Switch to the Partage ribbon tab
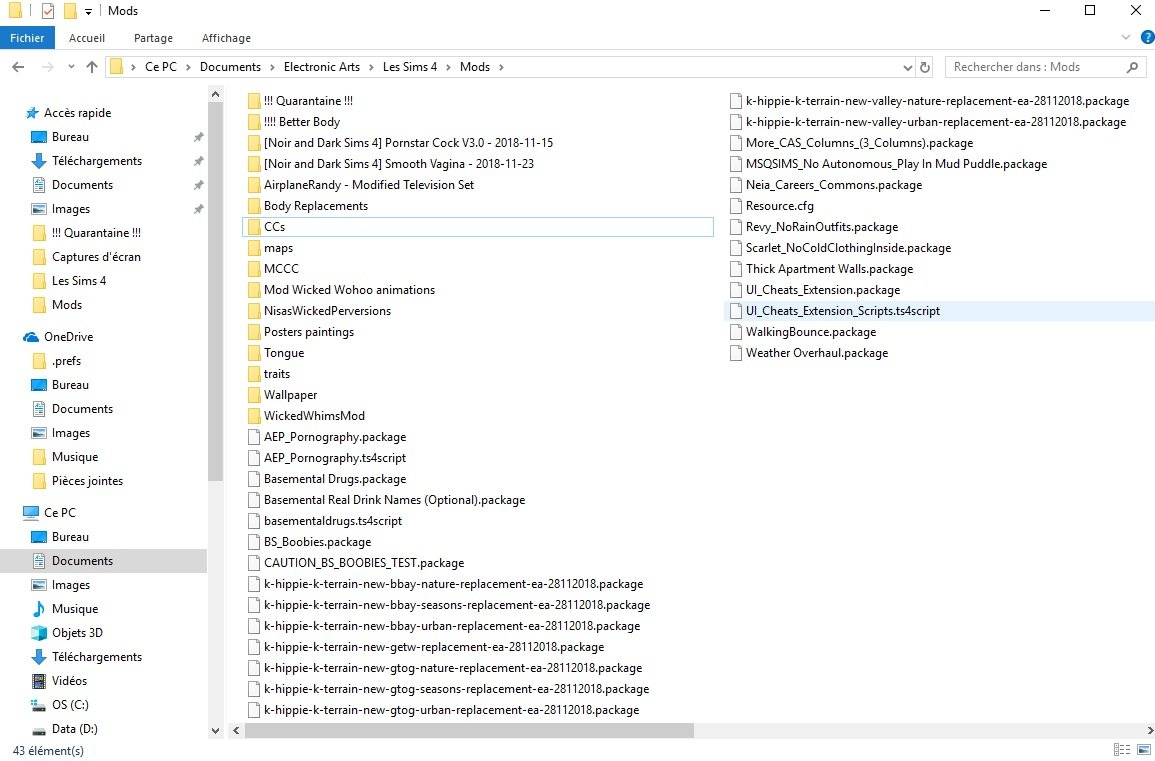This screenshot has height=761, width=1155. [153, 38]
